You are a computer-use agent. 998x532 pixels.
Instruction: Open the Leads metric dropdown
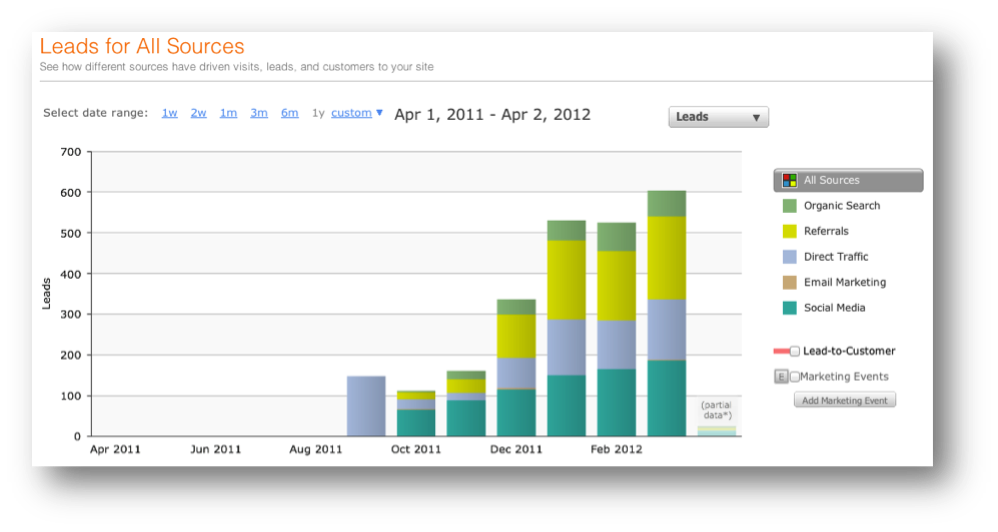[x=718, y=117]
